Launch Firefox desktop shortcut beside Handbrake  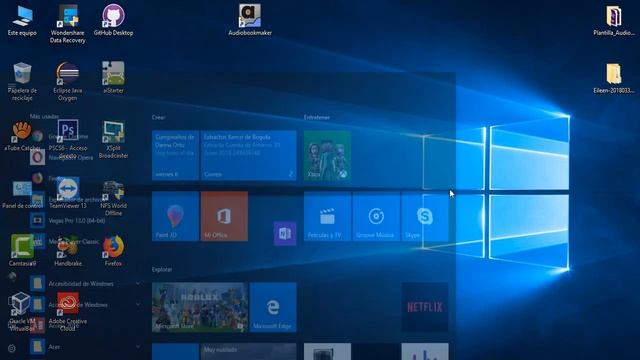click(113, 251)
